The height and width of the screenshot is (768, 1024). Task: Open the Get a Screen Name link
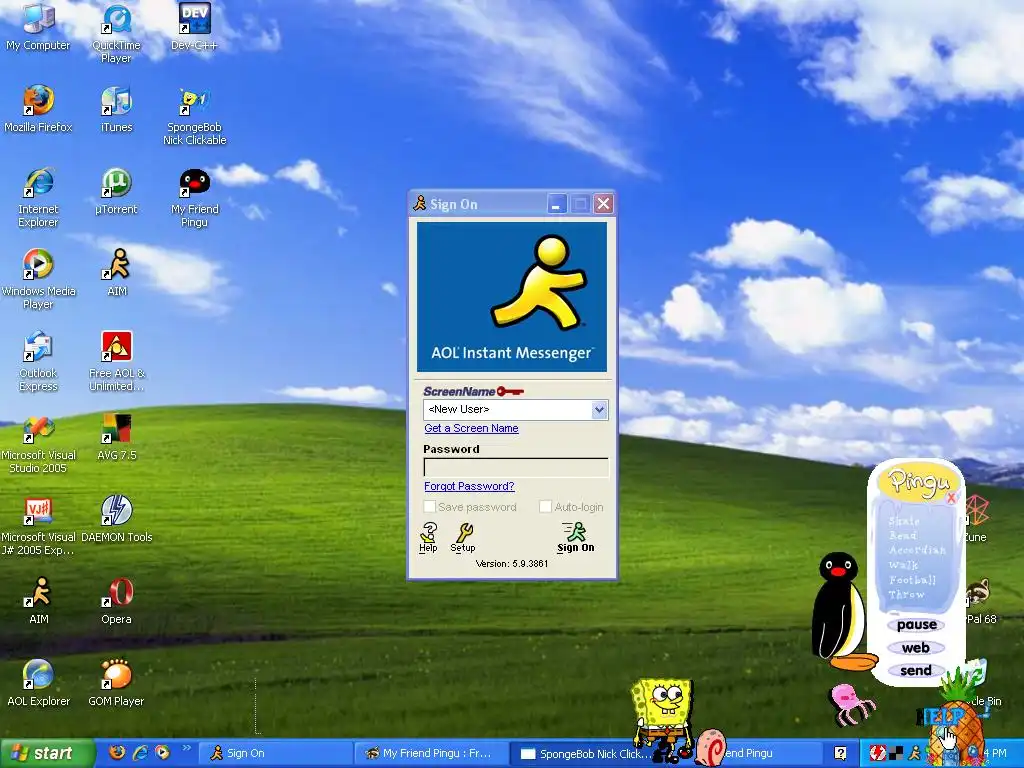472,428
